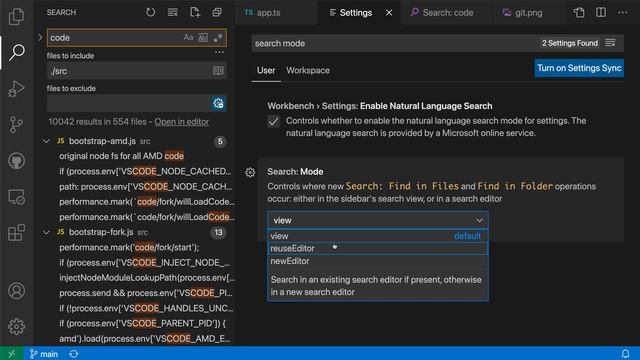
Task: Toggle use exclude settings and ignore files
Action: [x=218, y=103]
